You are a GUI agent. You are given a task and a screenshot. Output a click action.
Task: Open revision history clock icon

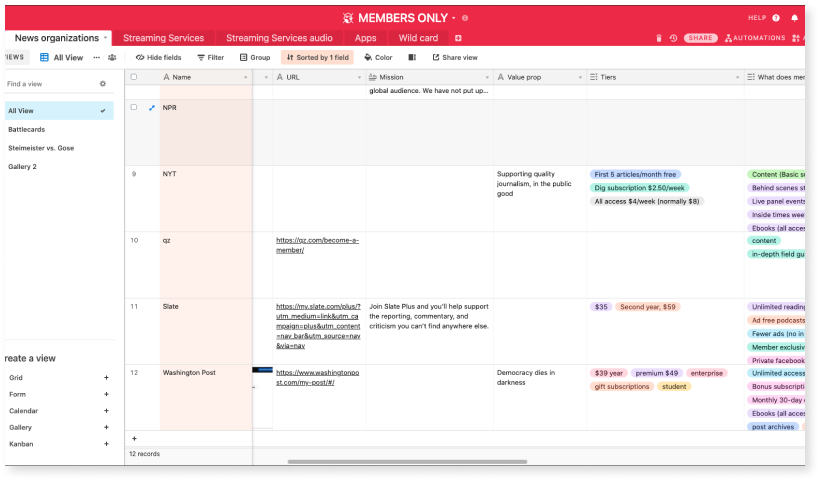[673, 38]
